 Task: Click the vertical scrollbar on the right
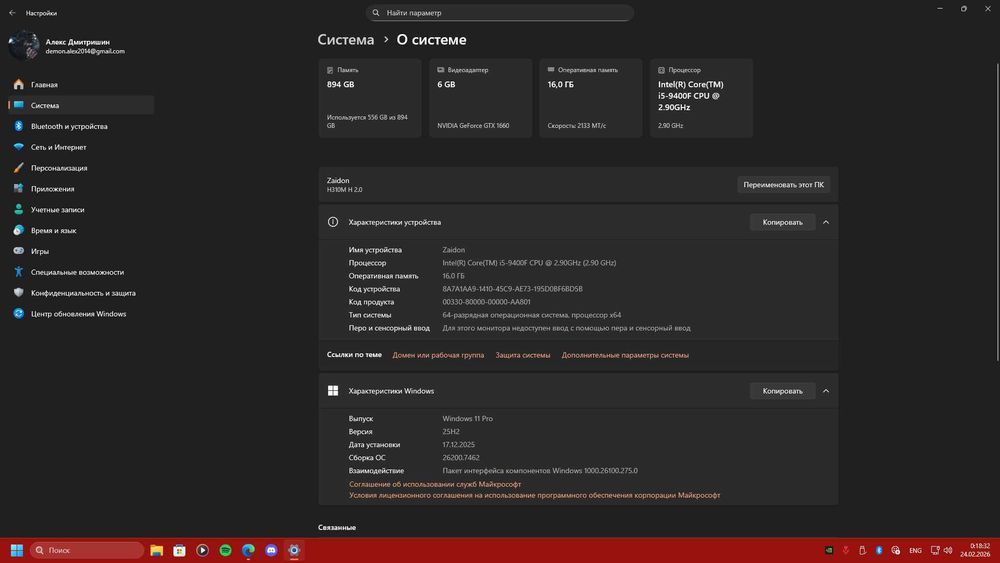997,212
